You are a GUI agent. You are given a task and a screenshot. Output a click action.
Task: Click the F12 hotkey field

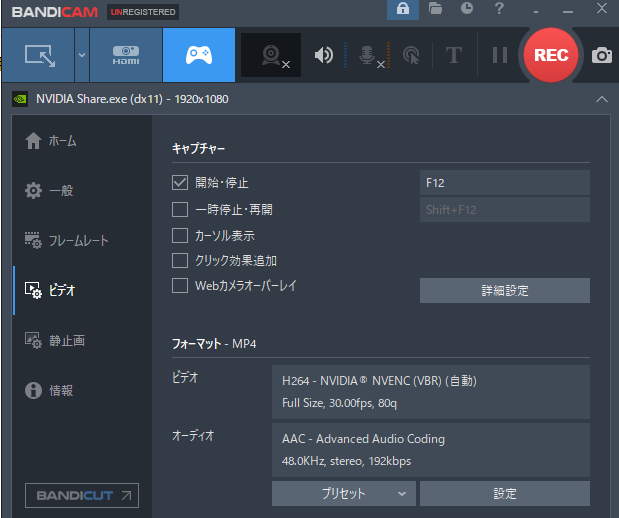505,183
